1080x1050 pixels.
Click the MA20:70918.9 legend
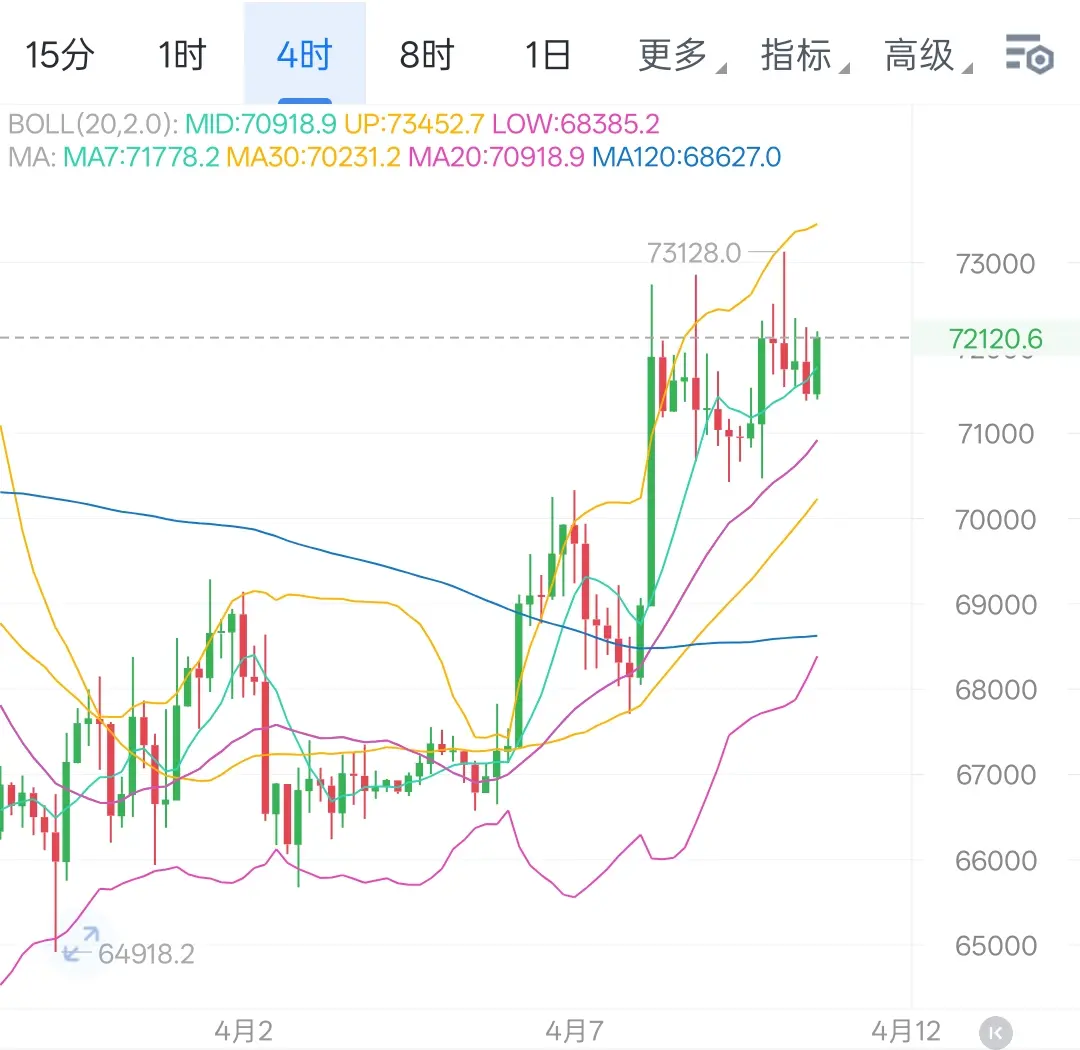click(x=496, y=157)
